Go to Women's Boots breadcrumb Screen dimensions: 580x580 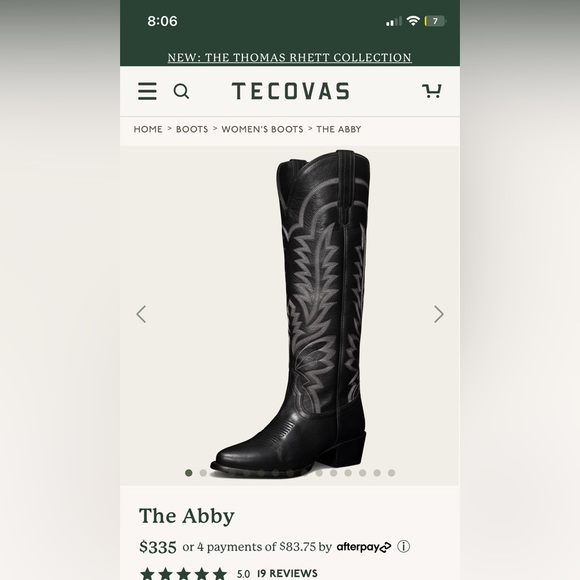click(262, 129)
